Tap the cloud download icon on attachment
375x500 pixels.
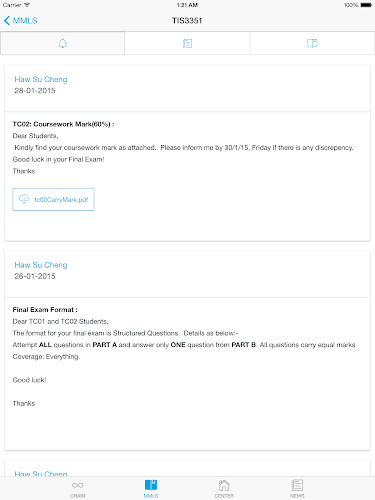pos(24,199)
